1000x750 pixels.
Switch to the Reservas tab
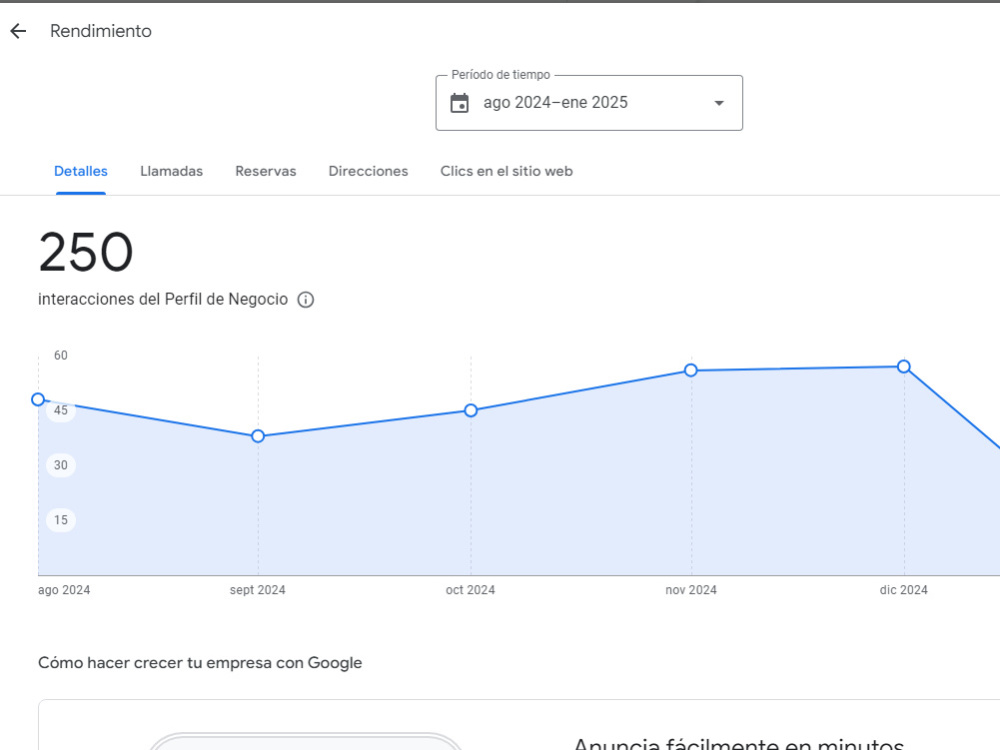[x=266, y=171]
